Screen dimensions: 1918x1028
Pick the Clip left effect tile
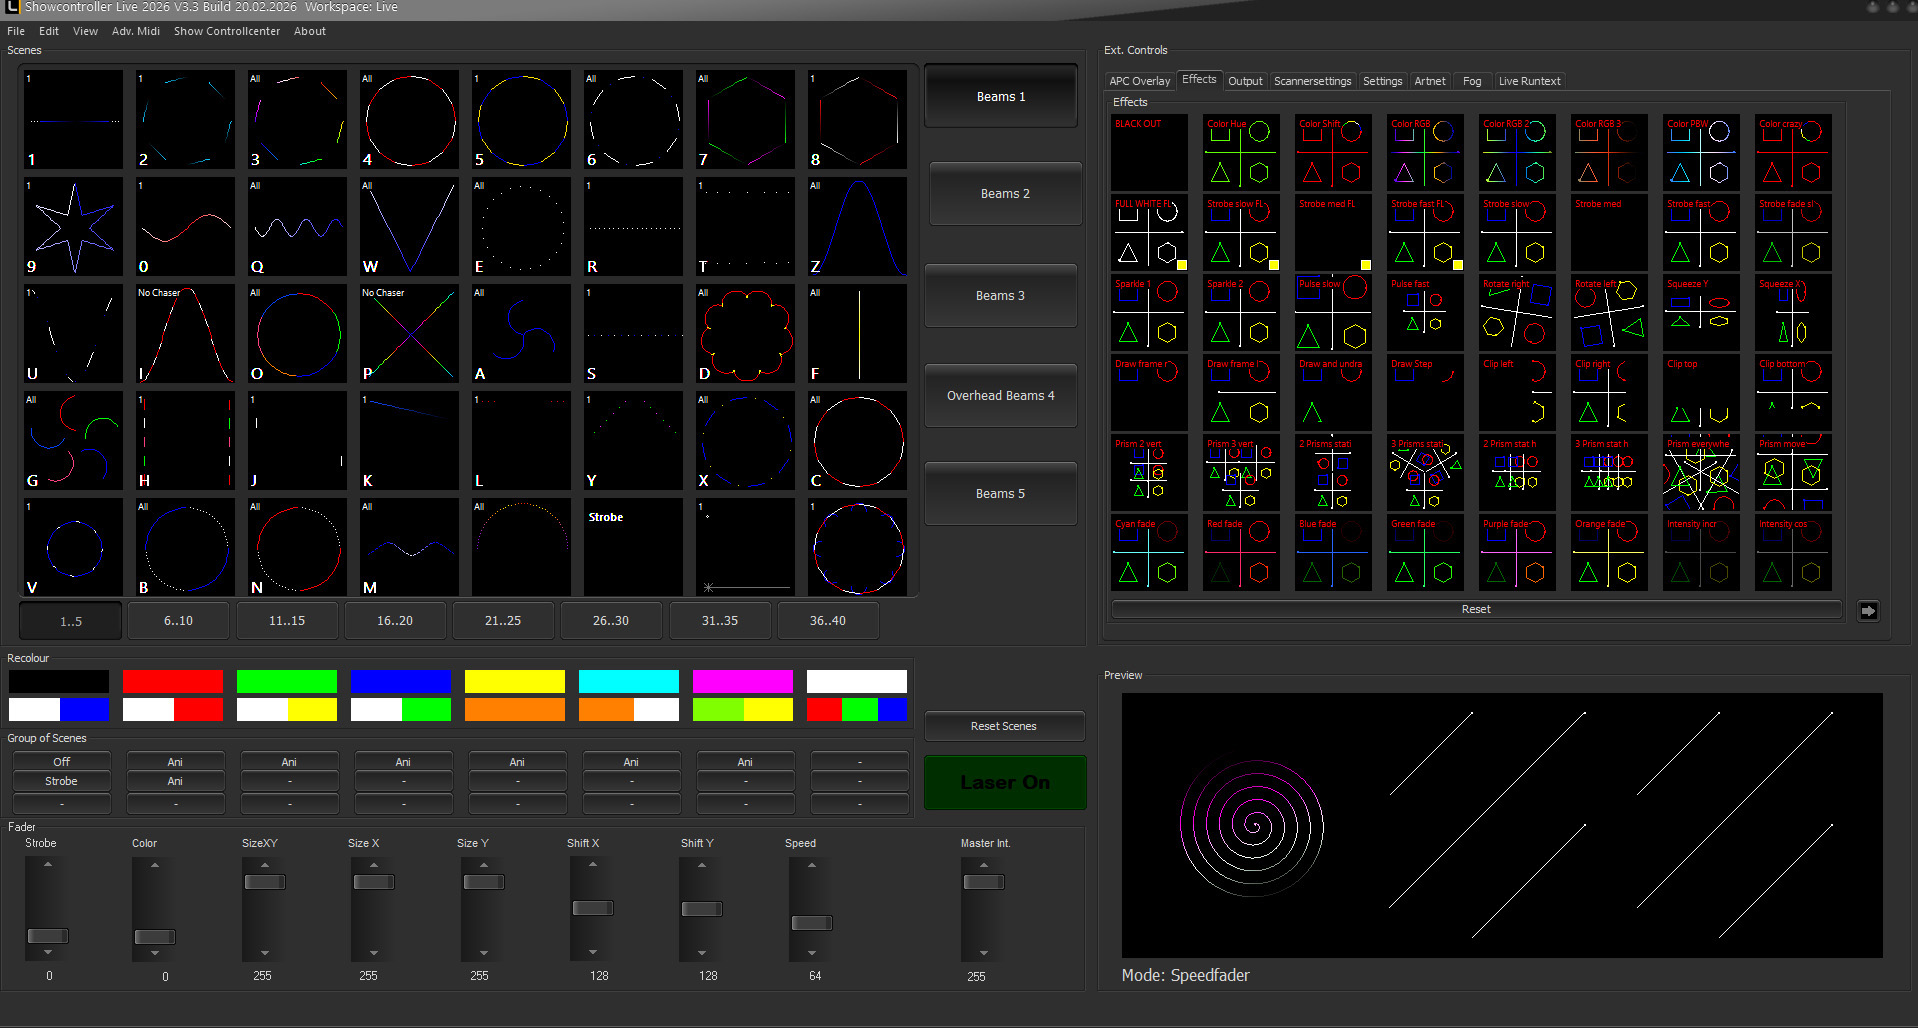[x=1517, y=392]
